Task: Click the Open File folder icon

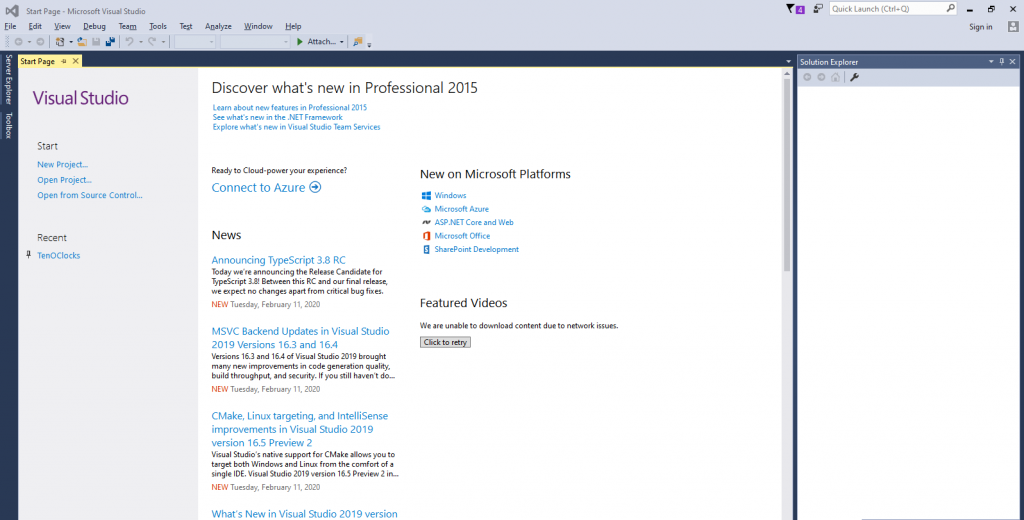Action: 82,42
